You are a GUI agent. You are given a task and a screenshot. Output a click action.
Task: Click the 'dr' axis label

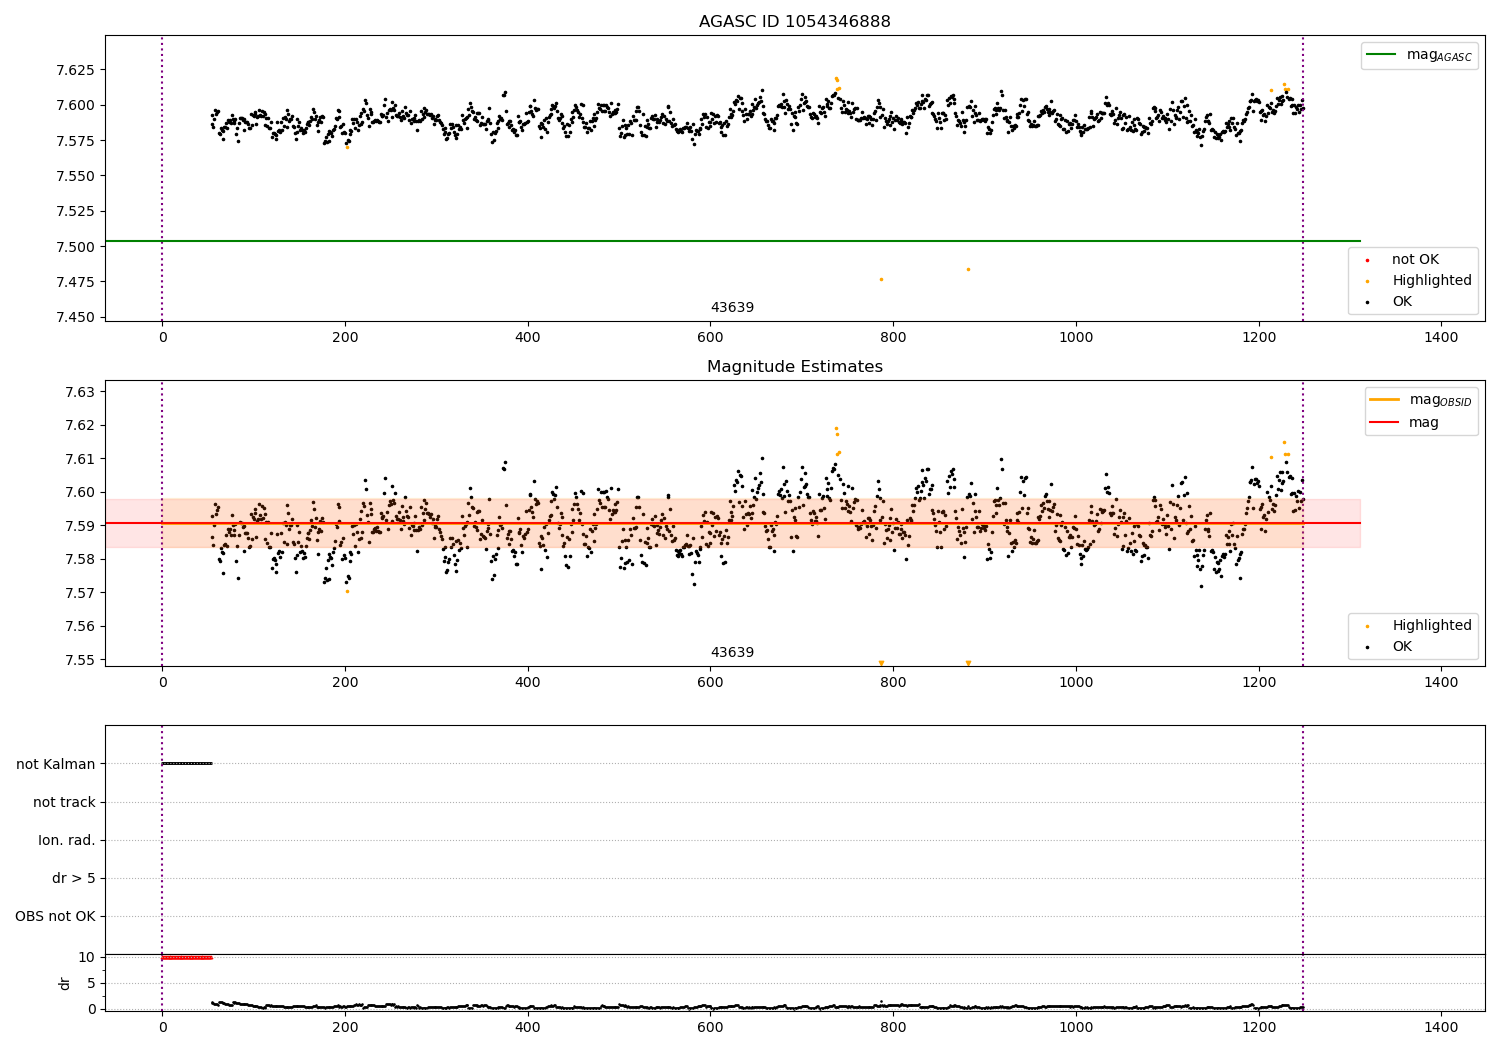[65, 983]
